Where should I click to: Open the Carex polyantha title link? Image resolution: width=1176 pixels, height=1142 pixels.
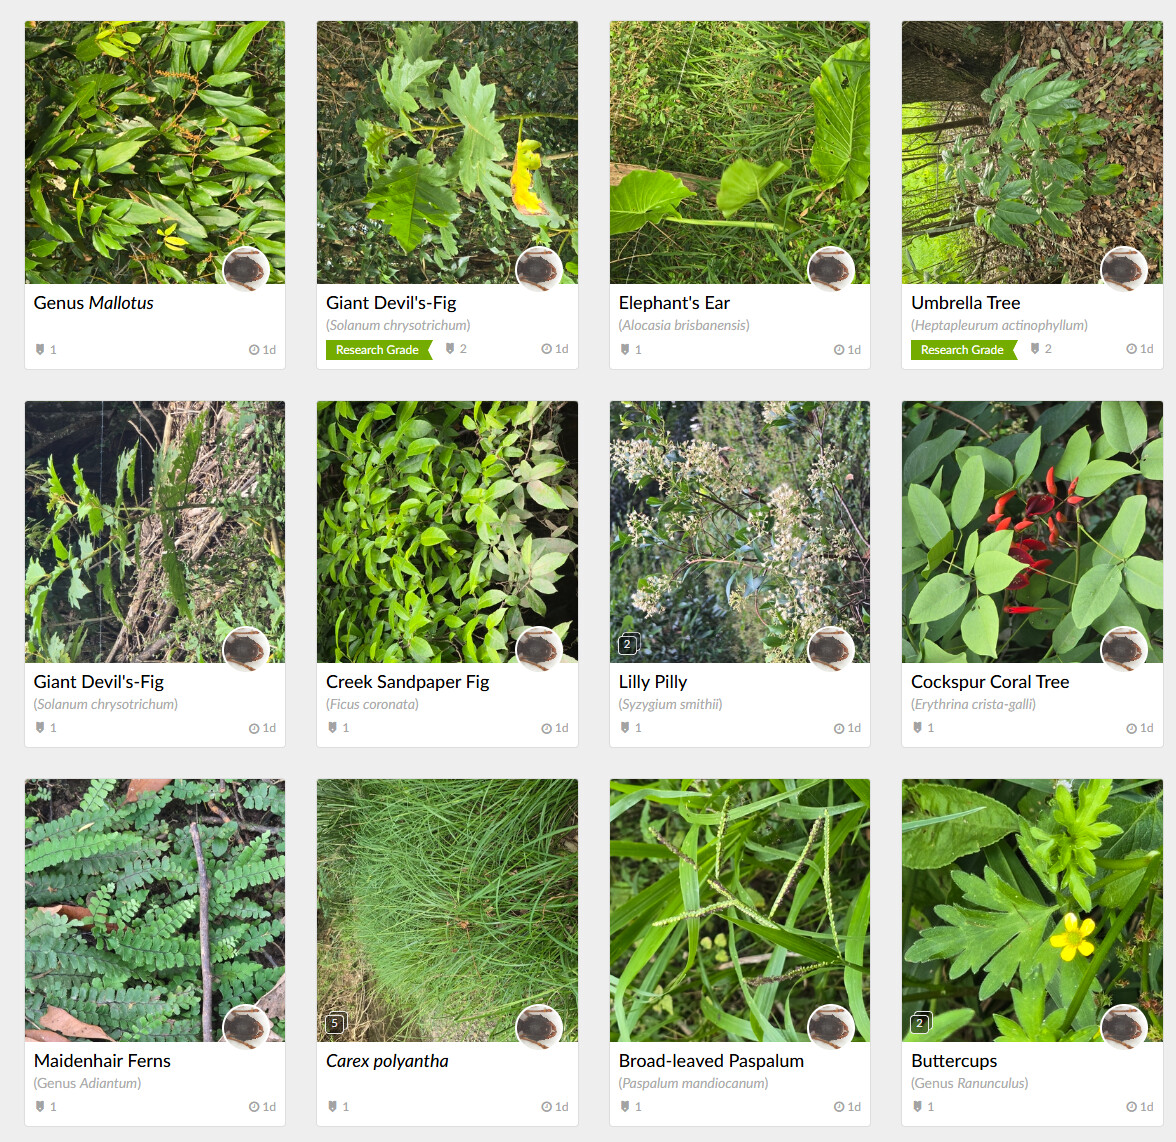click(387, 1061)
